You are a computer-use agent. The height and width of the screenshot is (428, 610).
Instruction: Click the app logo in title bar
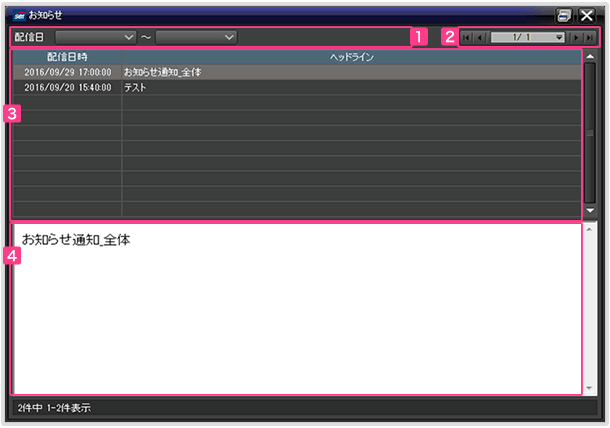click(19, 16)
